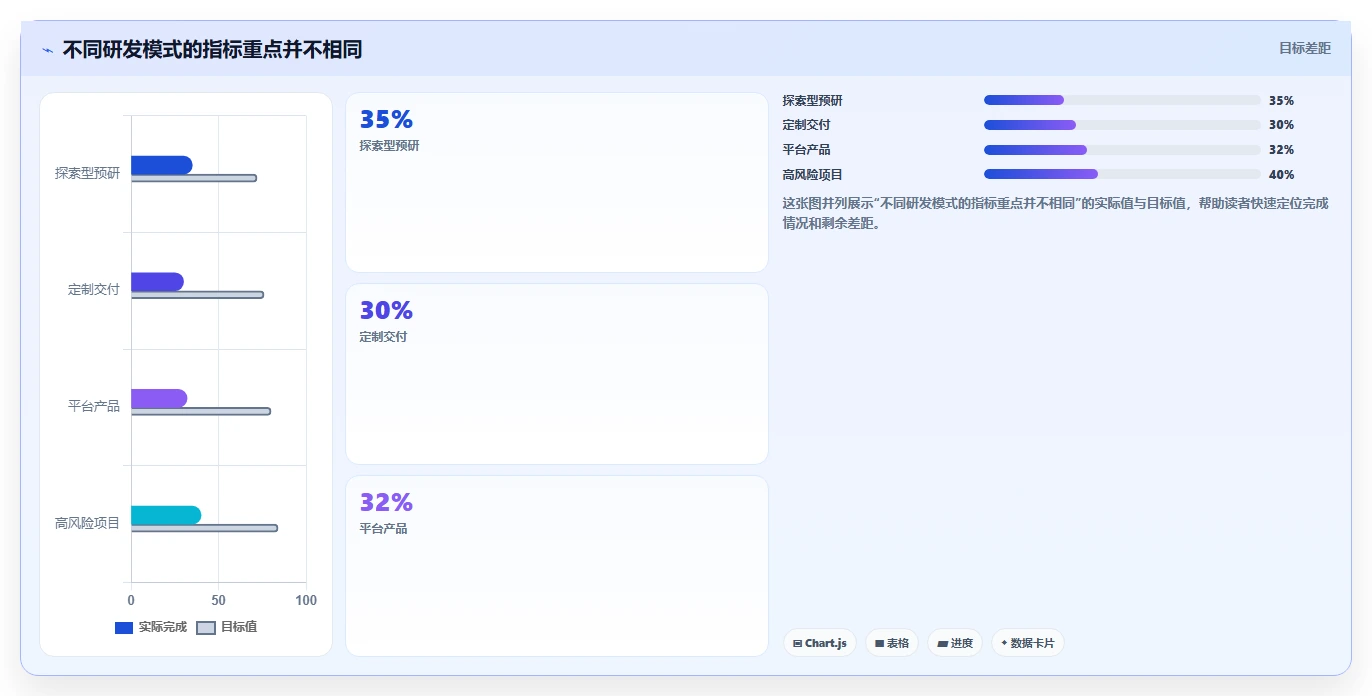The image size is (1372, 696).
Task: Click the 探索型预研 progress bar
Action: tap(1122, 100)
